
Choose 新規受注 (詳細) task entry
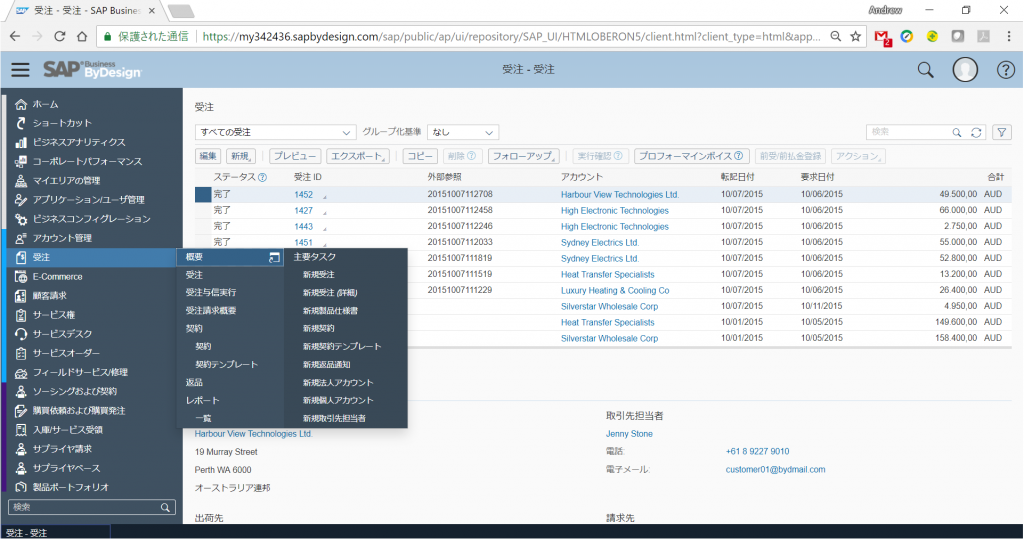click(330, 293)
